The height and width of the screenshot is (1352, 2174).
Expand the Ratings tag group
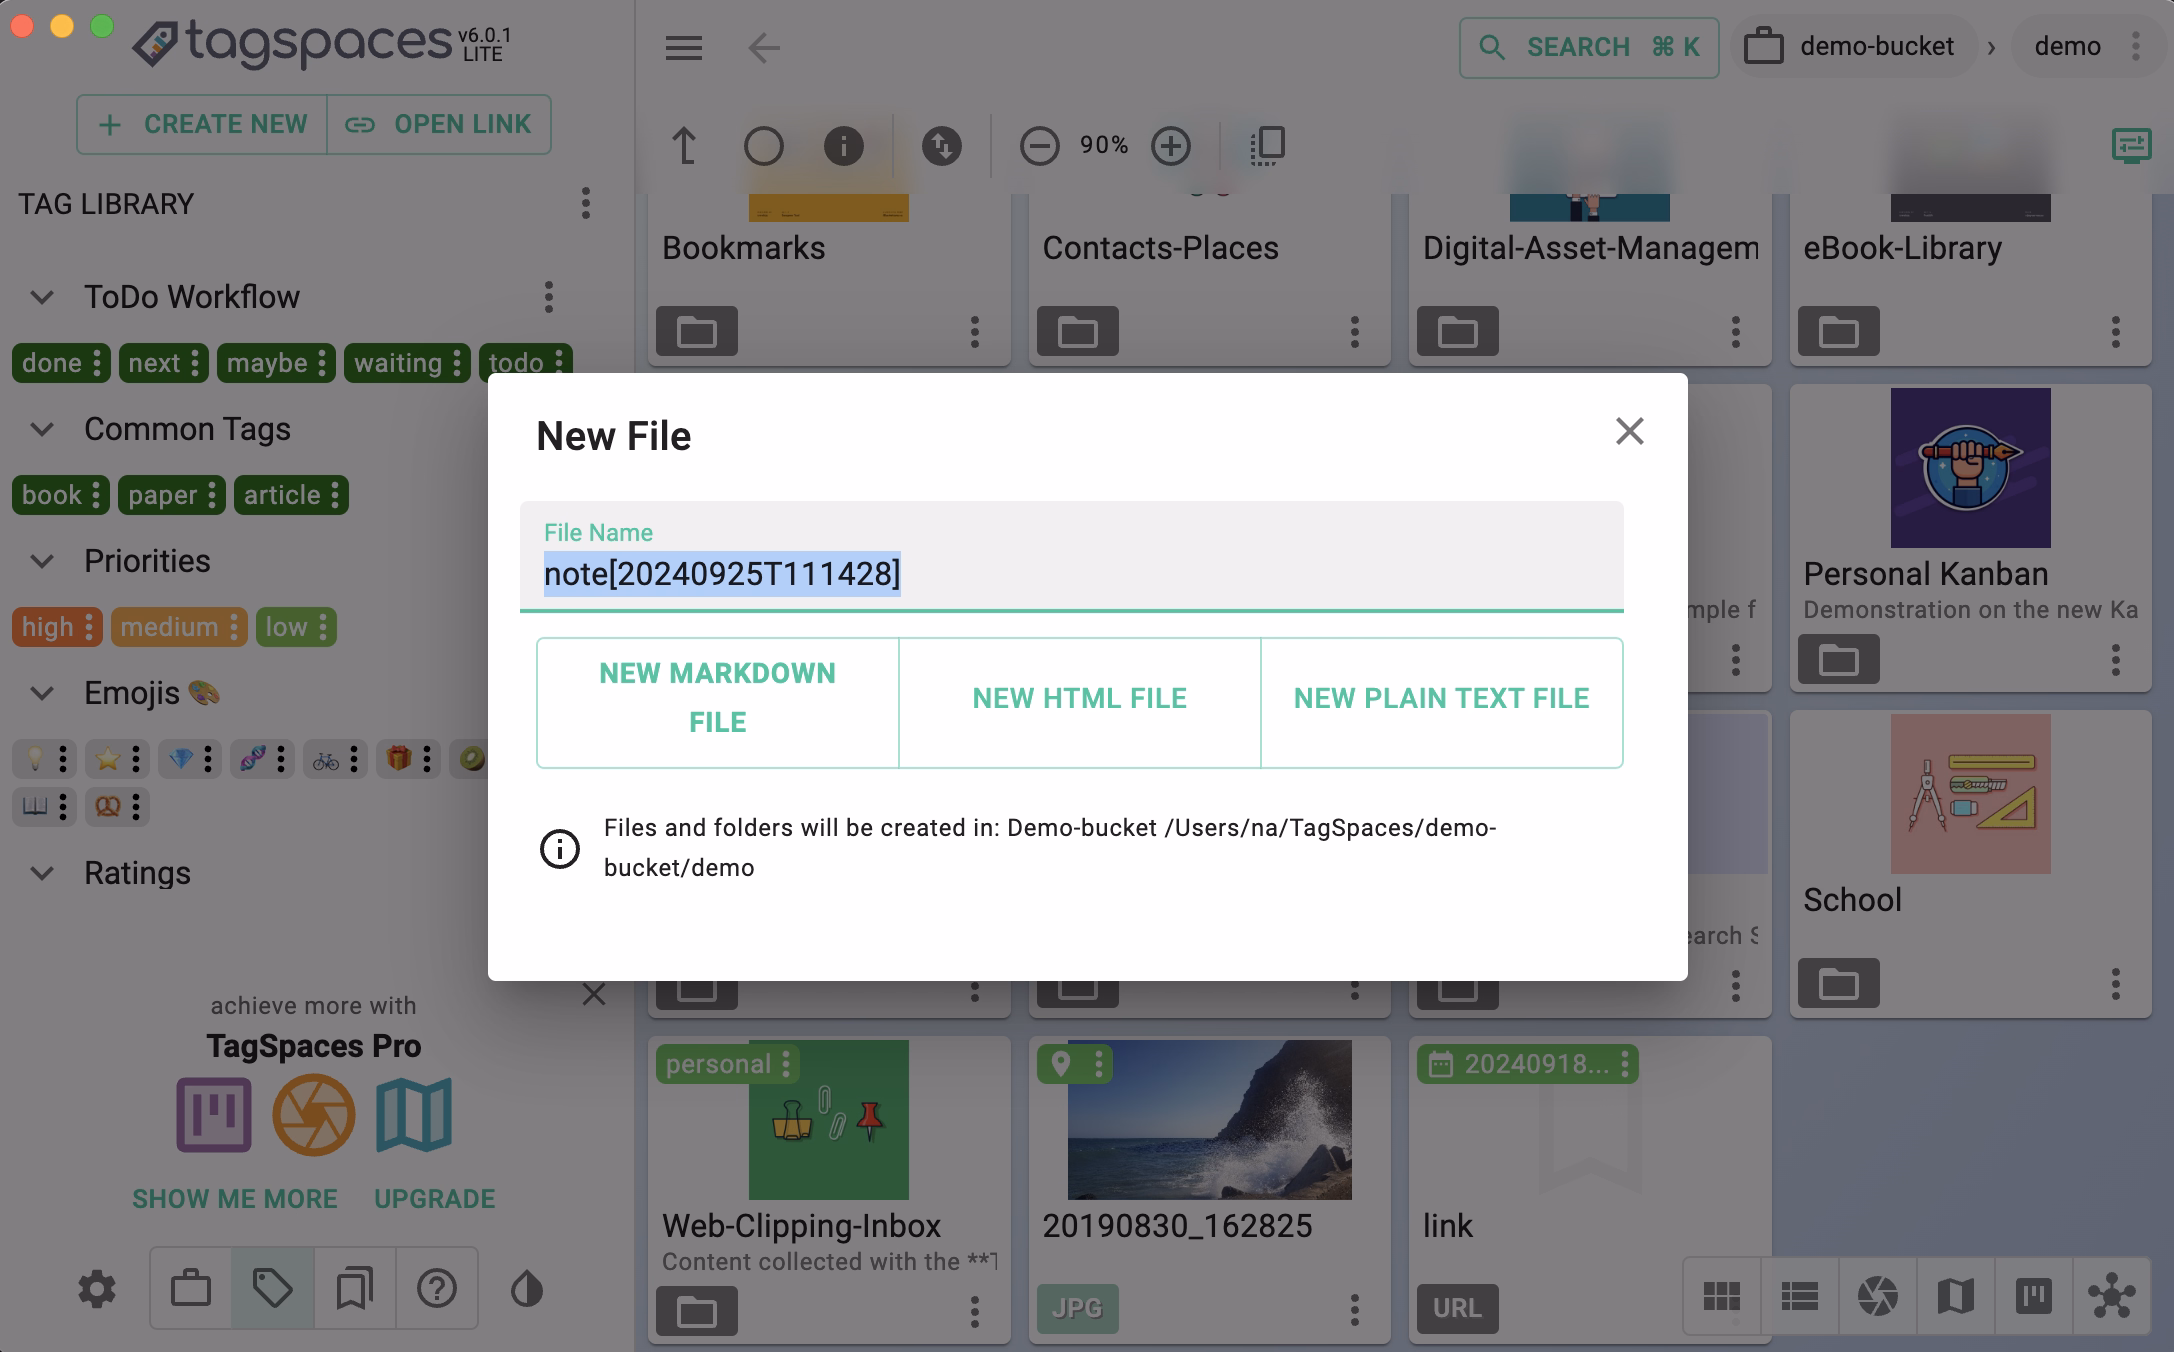click(x=42, y=873)
